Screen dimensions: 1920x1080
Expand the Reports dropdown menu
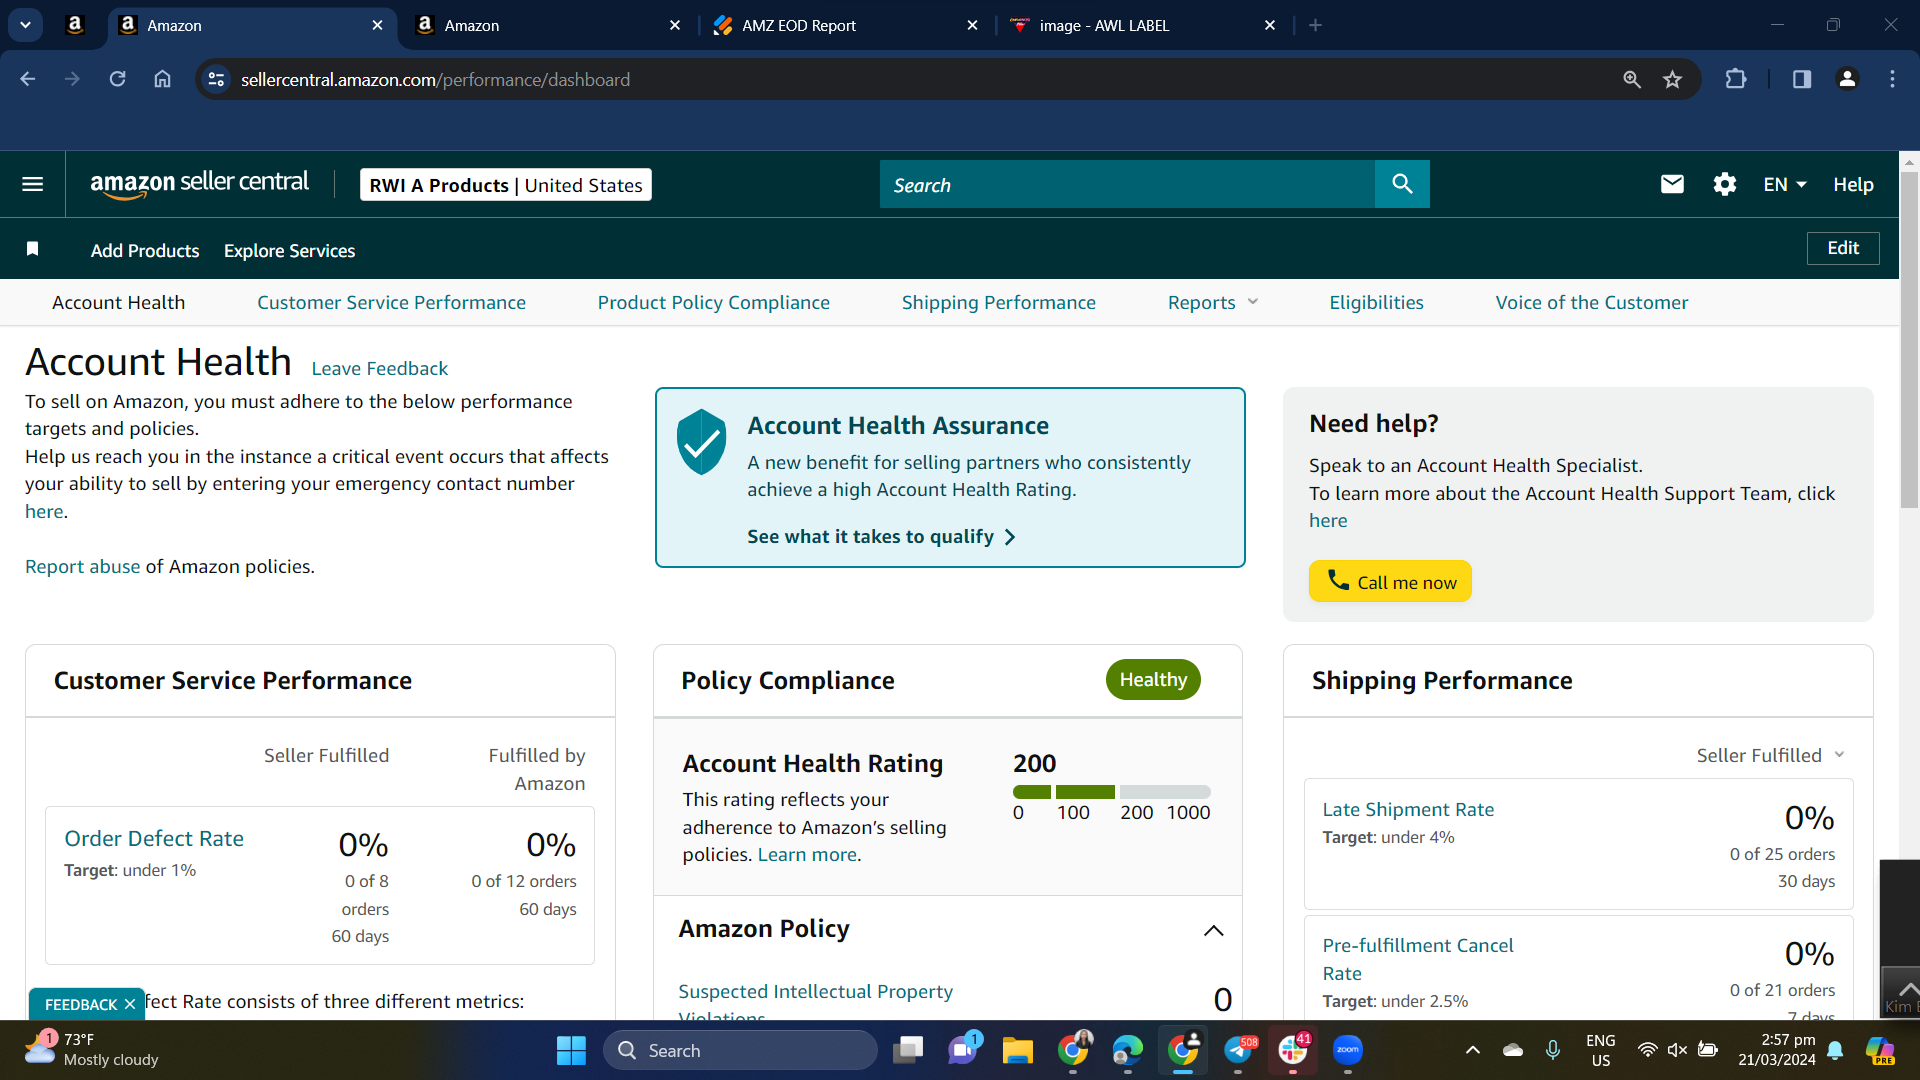click(x=1213, y=302)
